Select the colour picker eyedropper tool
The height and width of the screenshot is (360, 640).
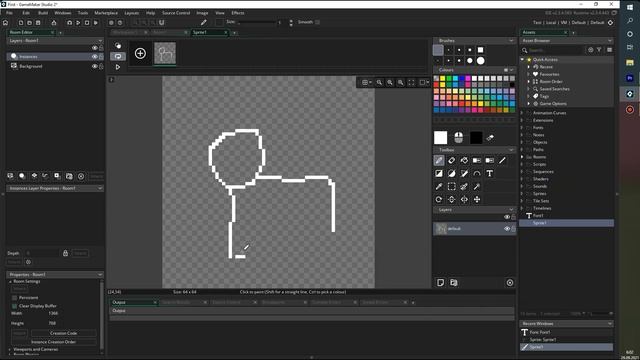pyautogui.click(x=439, y=187)
